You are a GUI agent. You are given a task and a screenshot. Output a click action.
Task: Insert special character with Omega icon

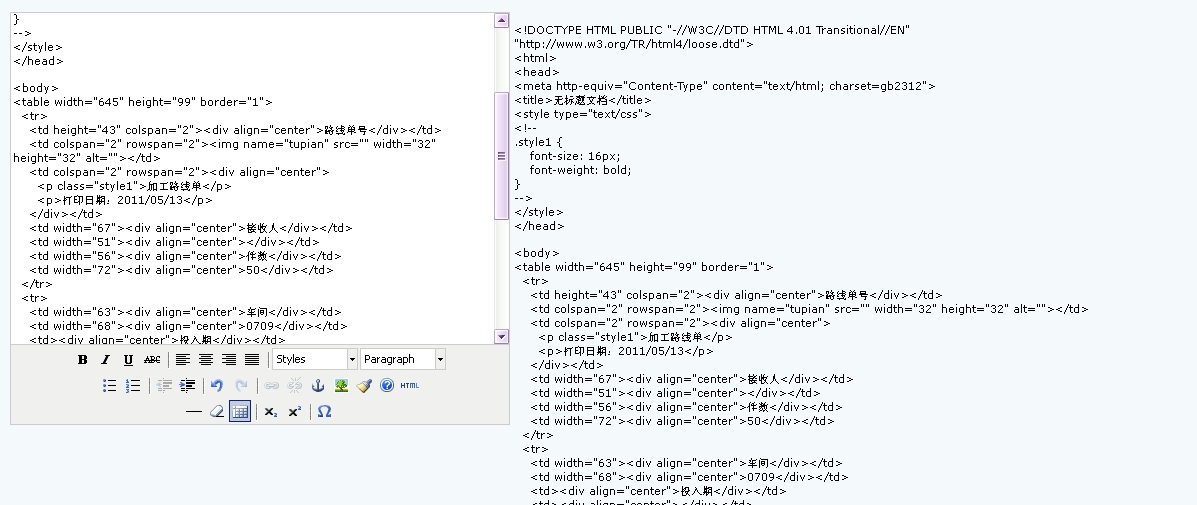tap(324, 412)
